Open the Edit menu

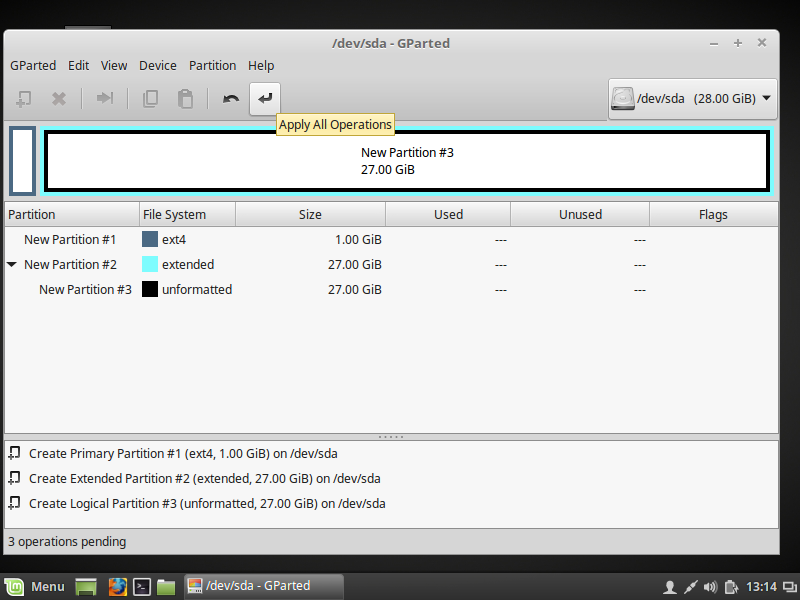coord(79,66)
